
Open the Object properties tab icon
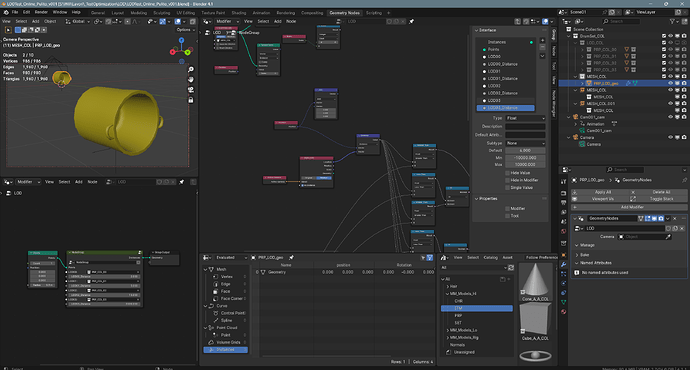tap(564, 255)
